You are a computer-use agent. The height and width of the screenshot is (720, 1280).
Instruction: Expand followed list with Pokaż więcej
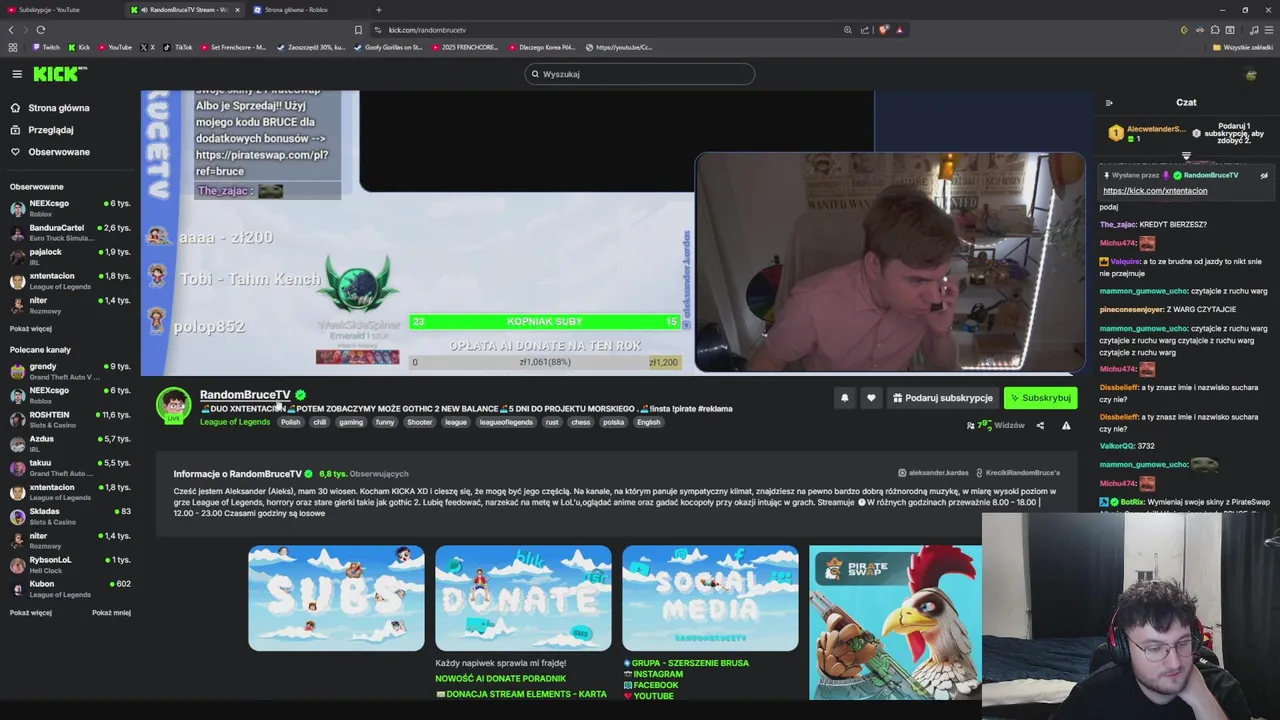[x=31, y=328]
